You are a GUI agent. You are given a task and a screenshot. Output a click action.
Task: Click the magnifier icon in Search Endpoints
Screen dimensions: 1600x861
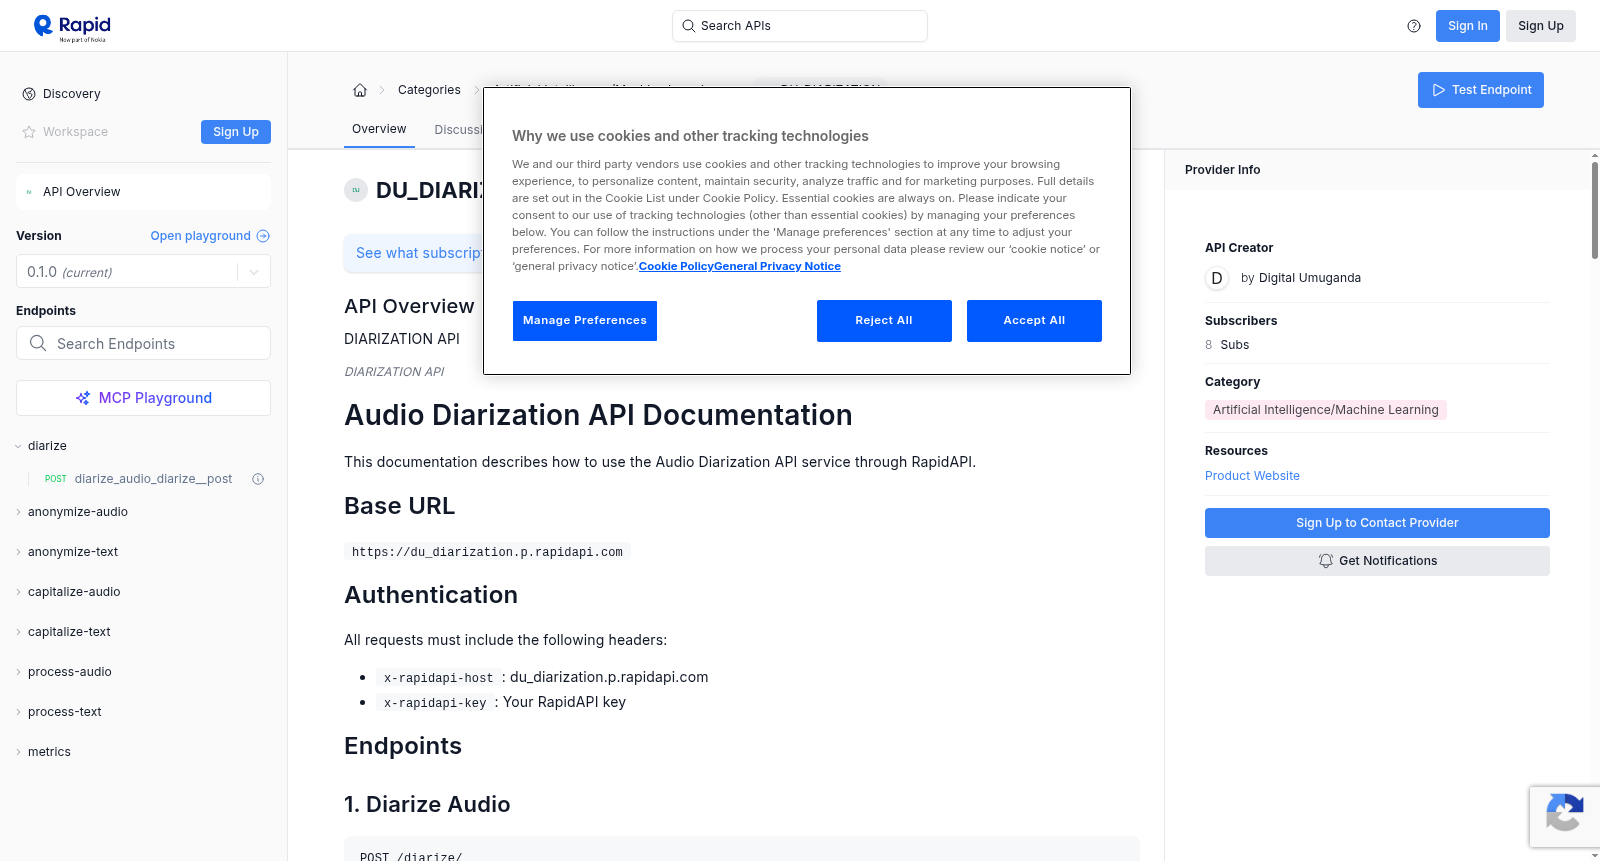pyautogui.click(x=38, y=343)
